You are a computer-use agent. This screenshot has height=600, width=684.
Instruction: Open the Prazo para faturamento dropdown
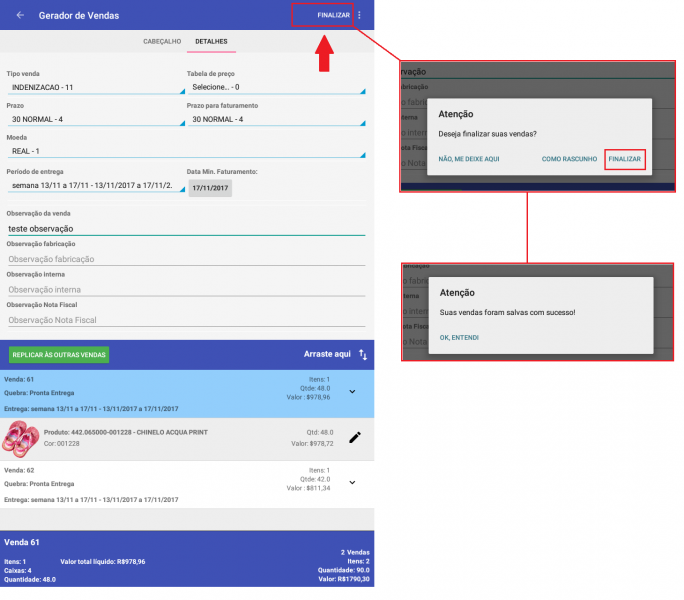coord(274,119)
